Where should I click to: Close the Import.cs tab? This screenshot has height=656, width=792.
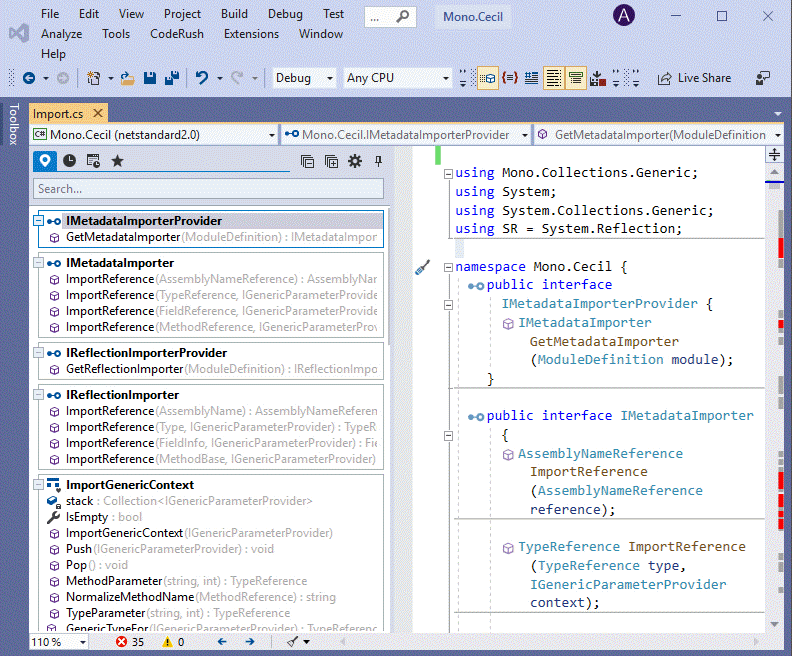(98, 113)
